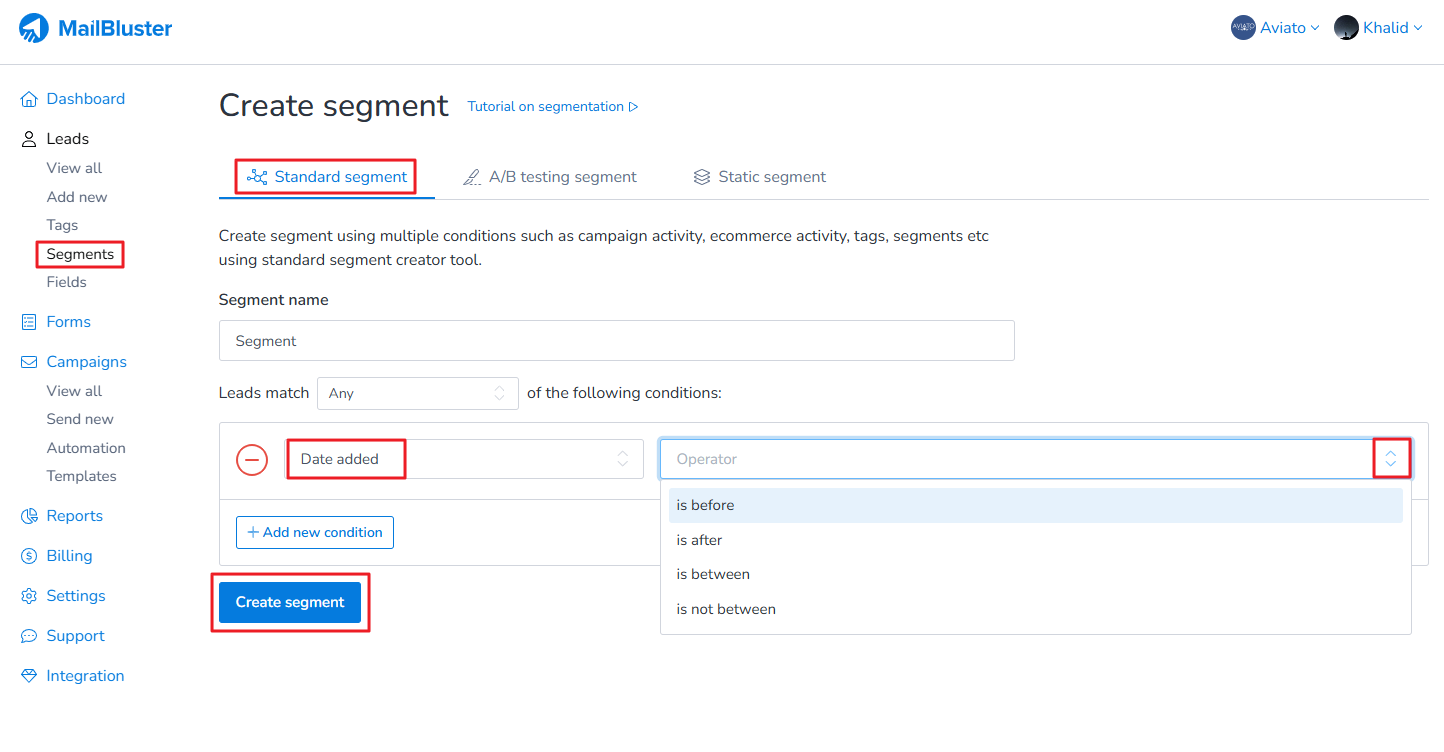Viewport: 1444px width, 752px height.
Task: Click the Campaigns envelope icon
Action: point(29,362)
